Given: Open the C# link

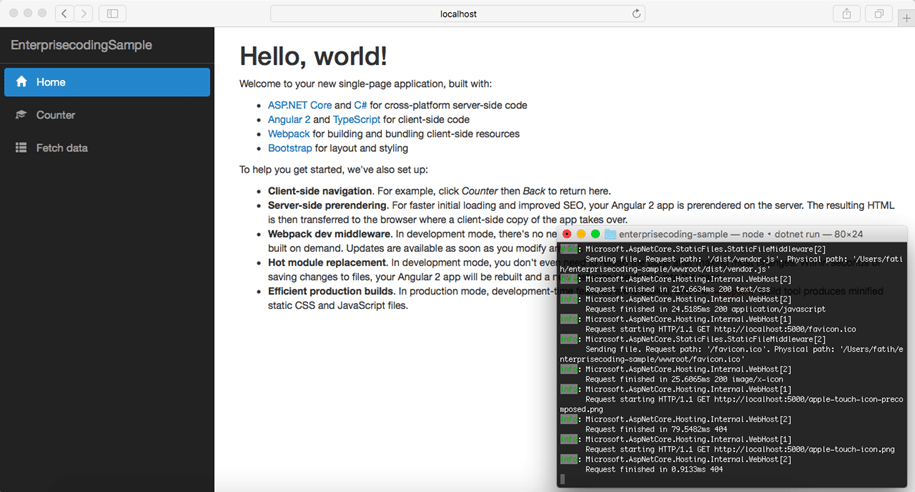Looking at the screenshot, I should (x=360, y=105).
